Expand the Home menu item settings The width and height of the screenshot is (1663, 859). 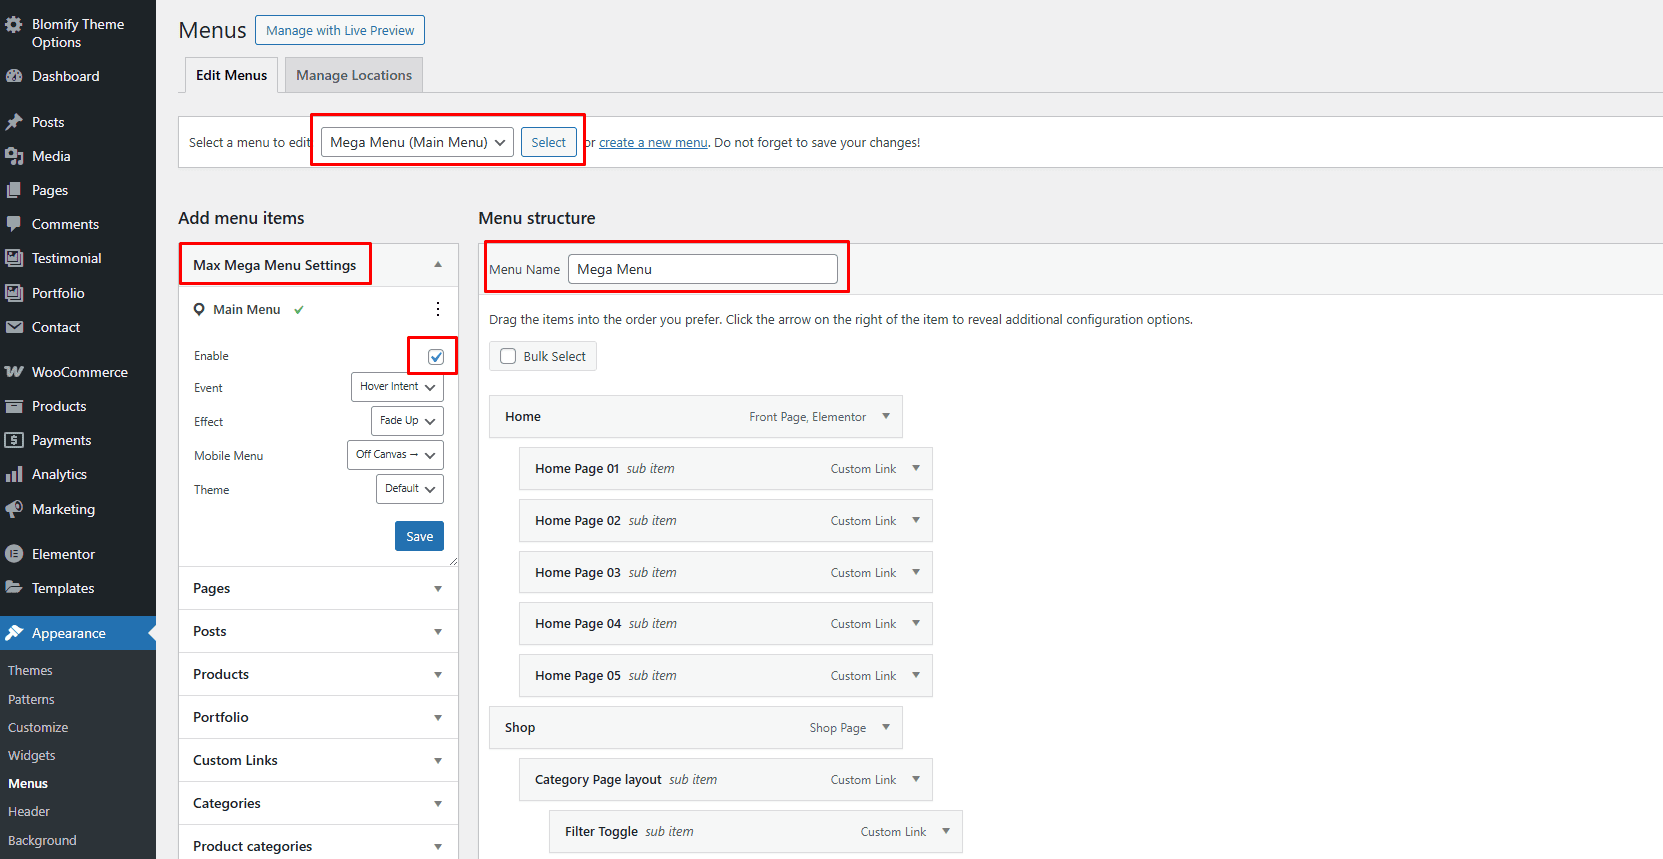[886, 416]
